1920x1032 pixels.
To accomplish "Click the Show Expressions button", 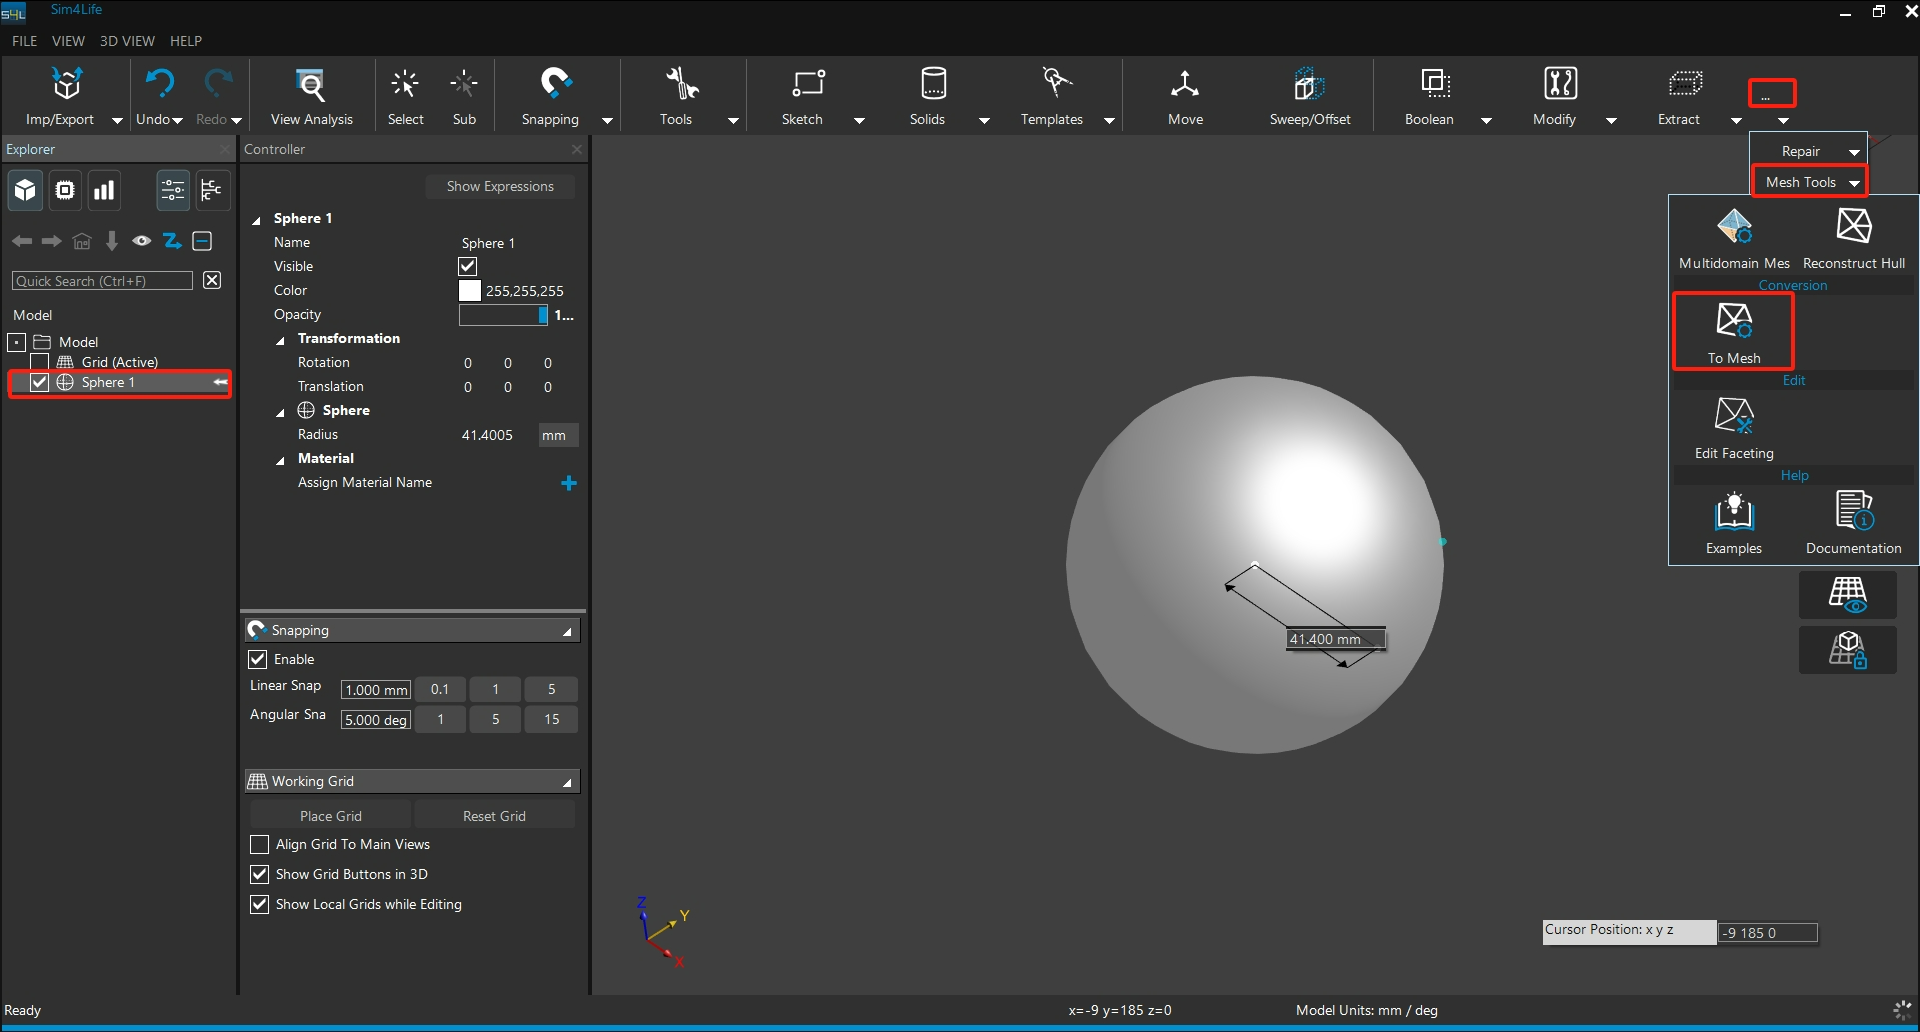I will 500,187.
